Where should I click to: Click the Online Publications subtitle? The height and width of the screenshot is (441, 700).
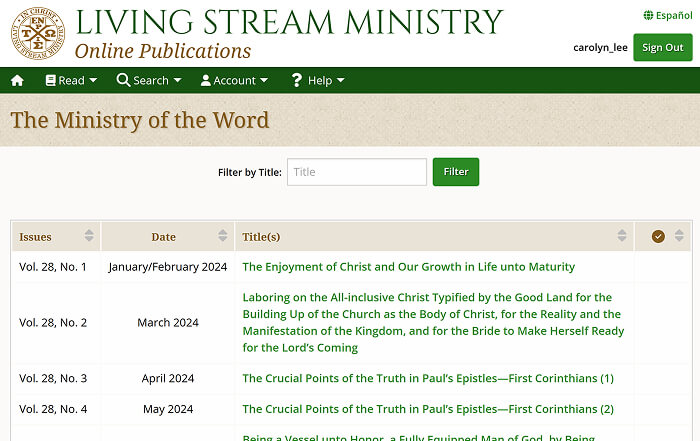click(x=163, y=51)
